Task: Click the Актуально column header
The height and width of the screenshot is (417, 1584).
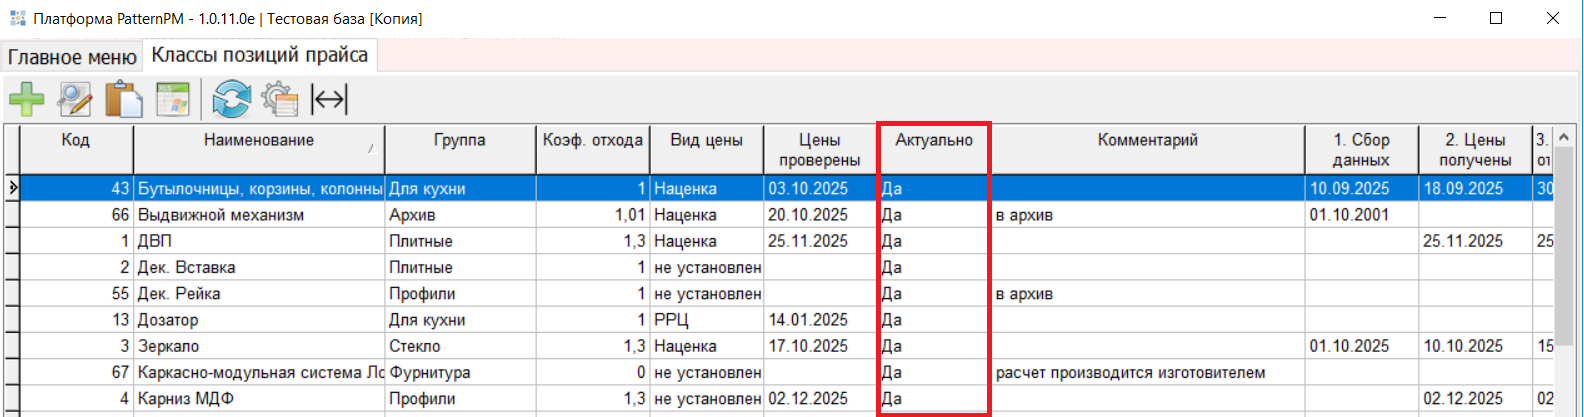Action: (x=933, y=141)
